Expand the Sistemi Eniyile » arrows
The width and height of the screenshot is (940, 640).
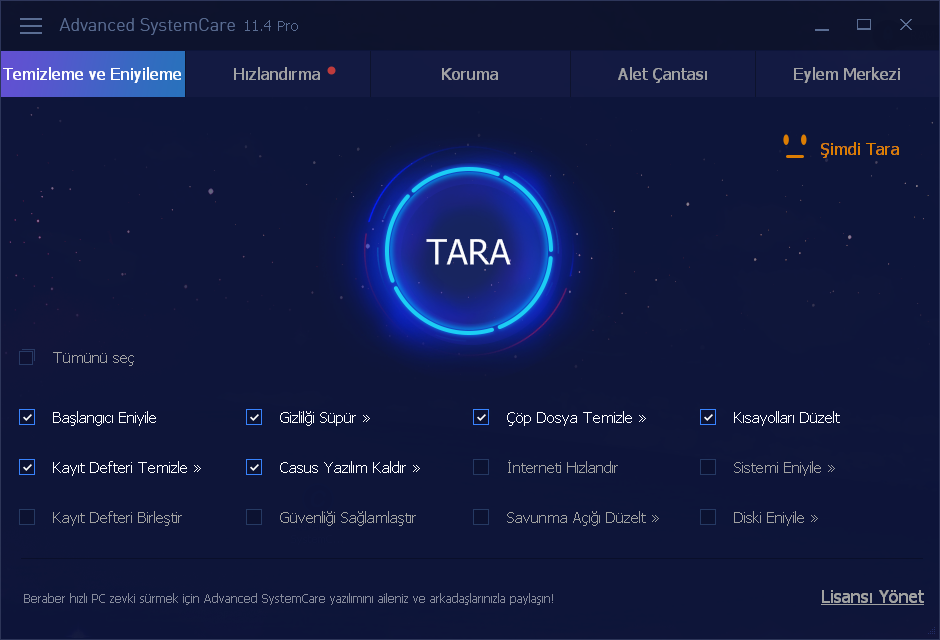831,468
